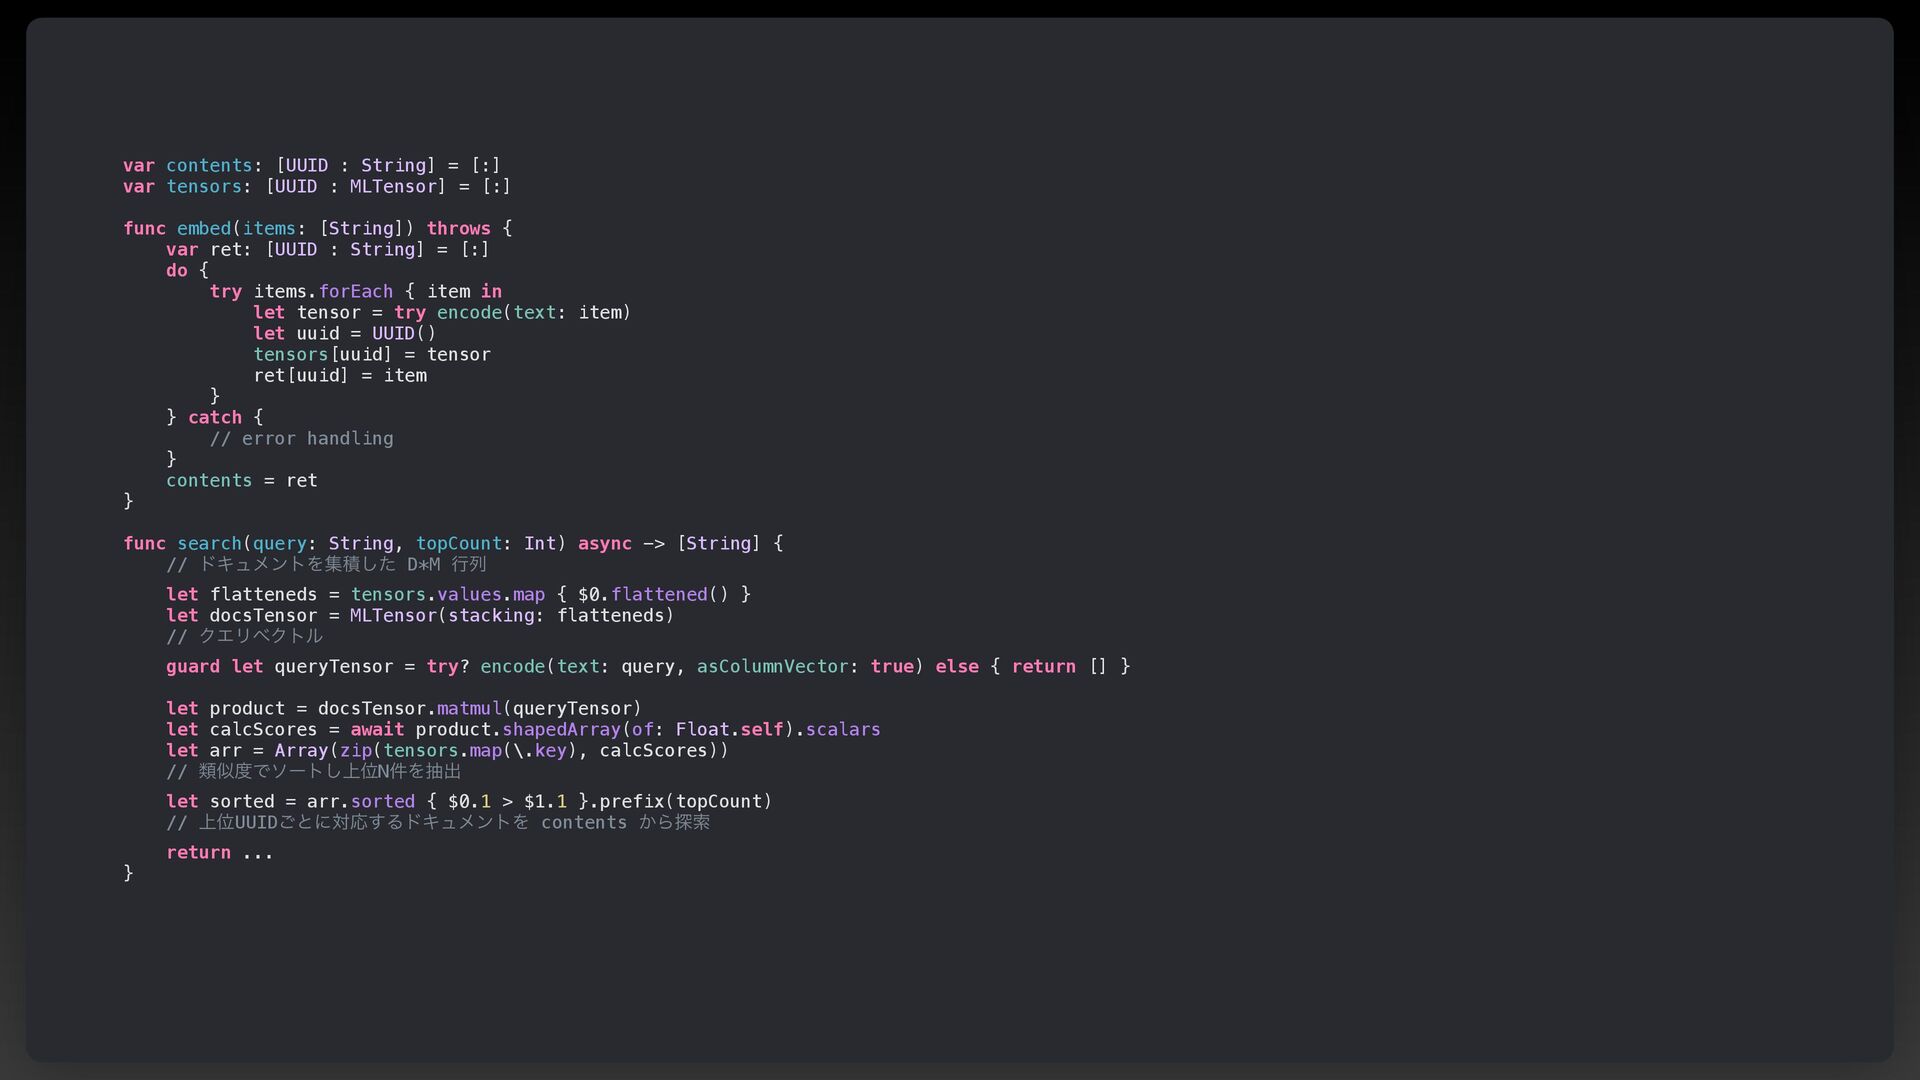Click the 'UUID()' initializer call
Screen dimensions: 1920x1080
(404, 334)
